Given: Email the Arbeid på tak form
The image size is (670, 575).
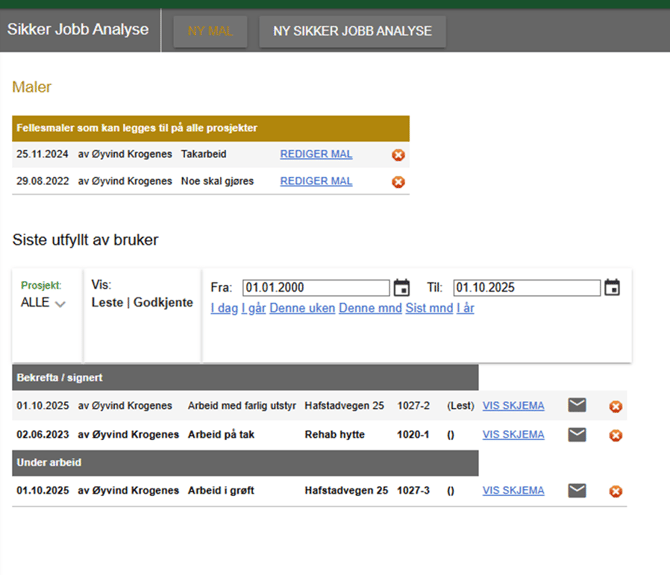Looking at the screenshot, I should click(x=577, y=435).
